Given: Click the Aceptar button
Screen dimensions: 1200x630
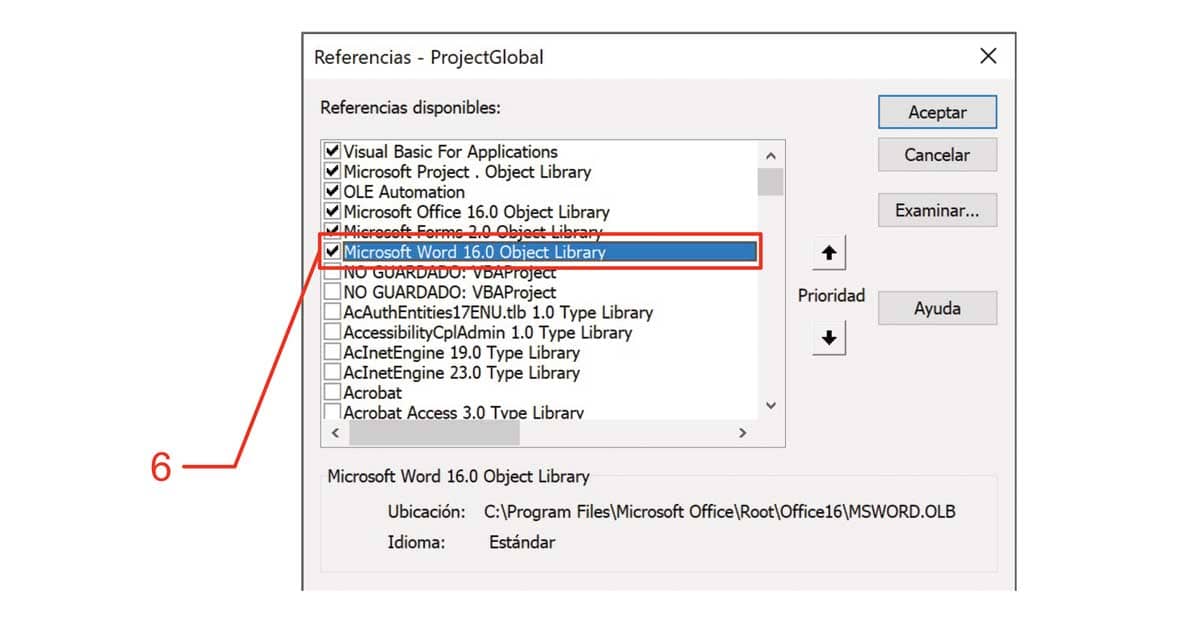Looking at the screenshot, I should 937,112.
